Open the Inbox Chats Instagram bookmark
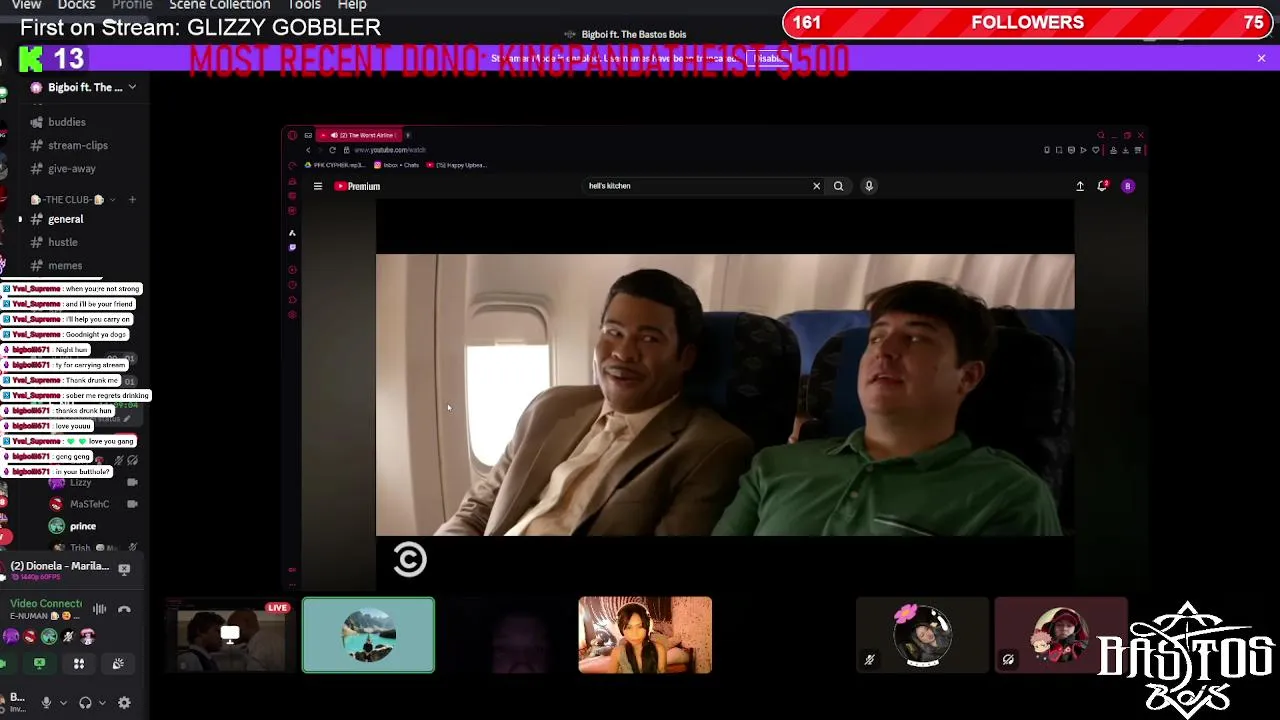The height and width of the screenshot is (720, 1280). [x=397, y=165]
